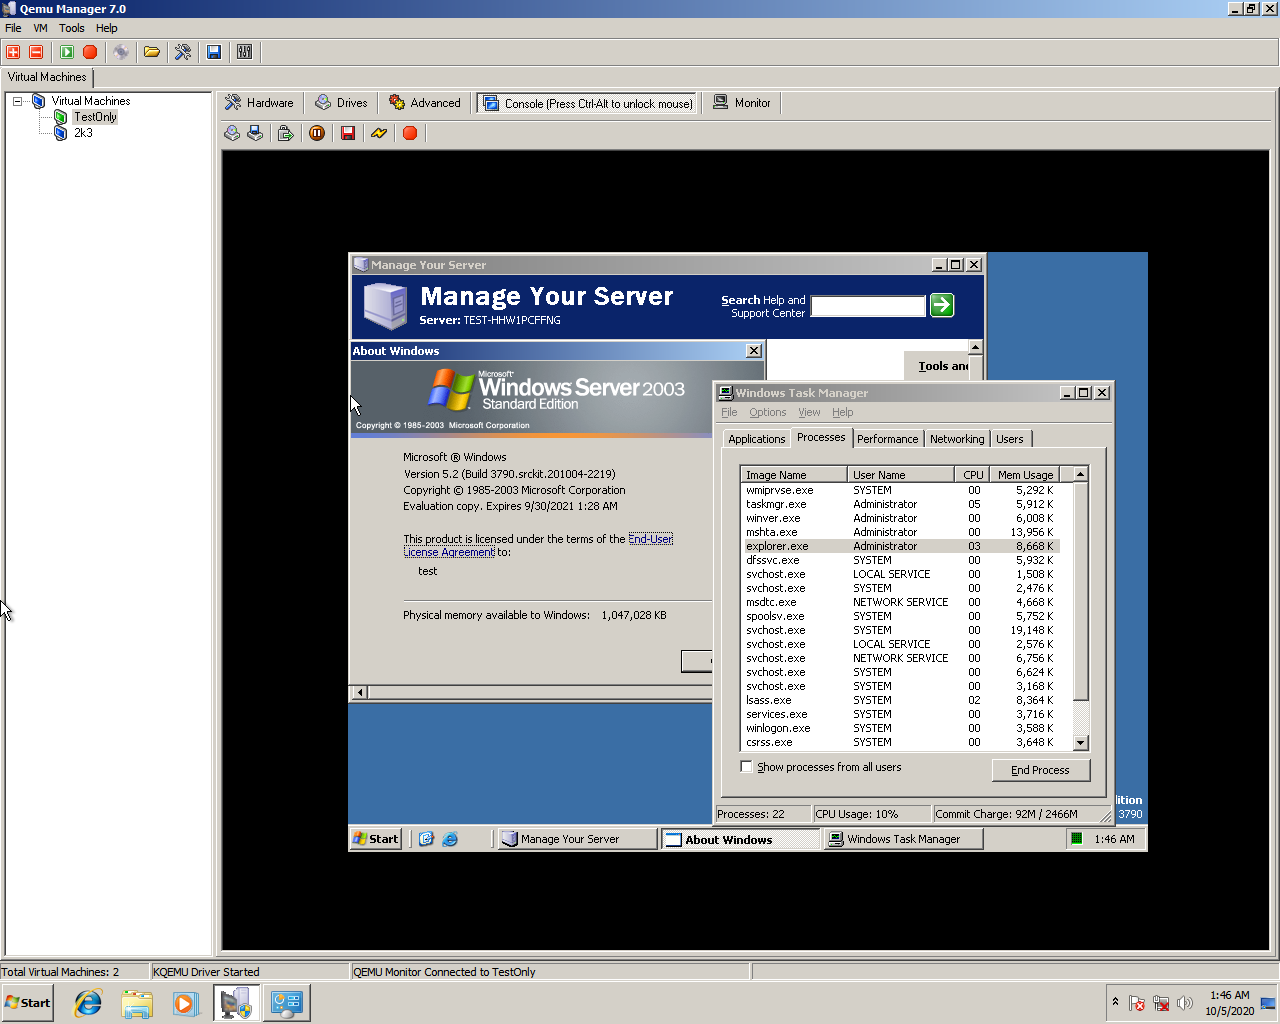
Task: Select lsass.exe process row
Action: tap(900, 700)
